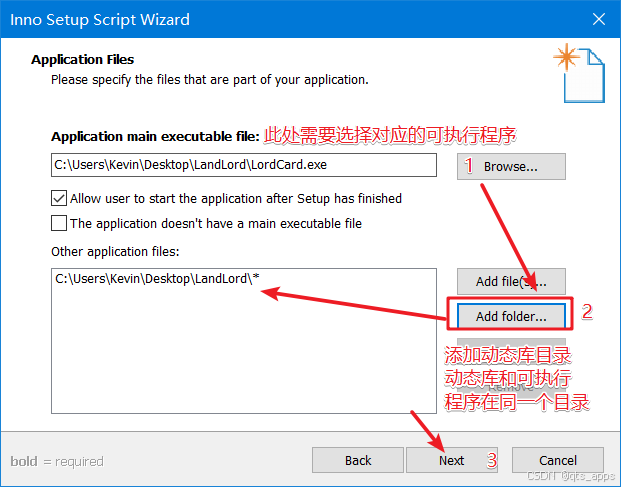The image size is (621, 487).
Task: Select the C:\Users\Kevin\Desktop\LandLord\* entry in the list
Action: coord(157,279)
